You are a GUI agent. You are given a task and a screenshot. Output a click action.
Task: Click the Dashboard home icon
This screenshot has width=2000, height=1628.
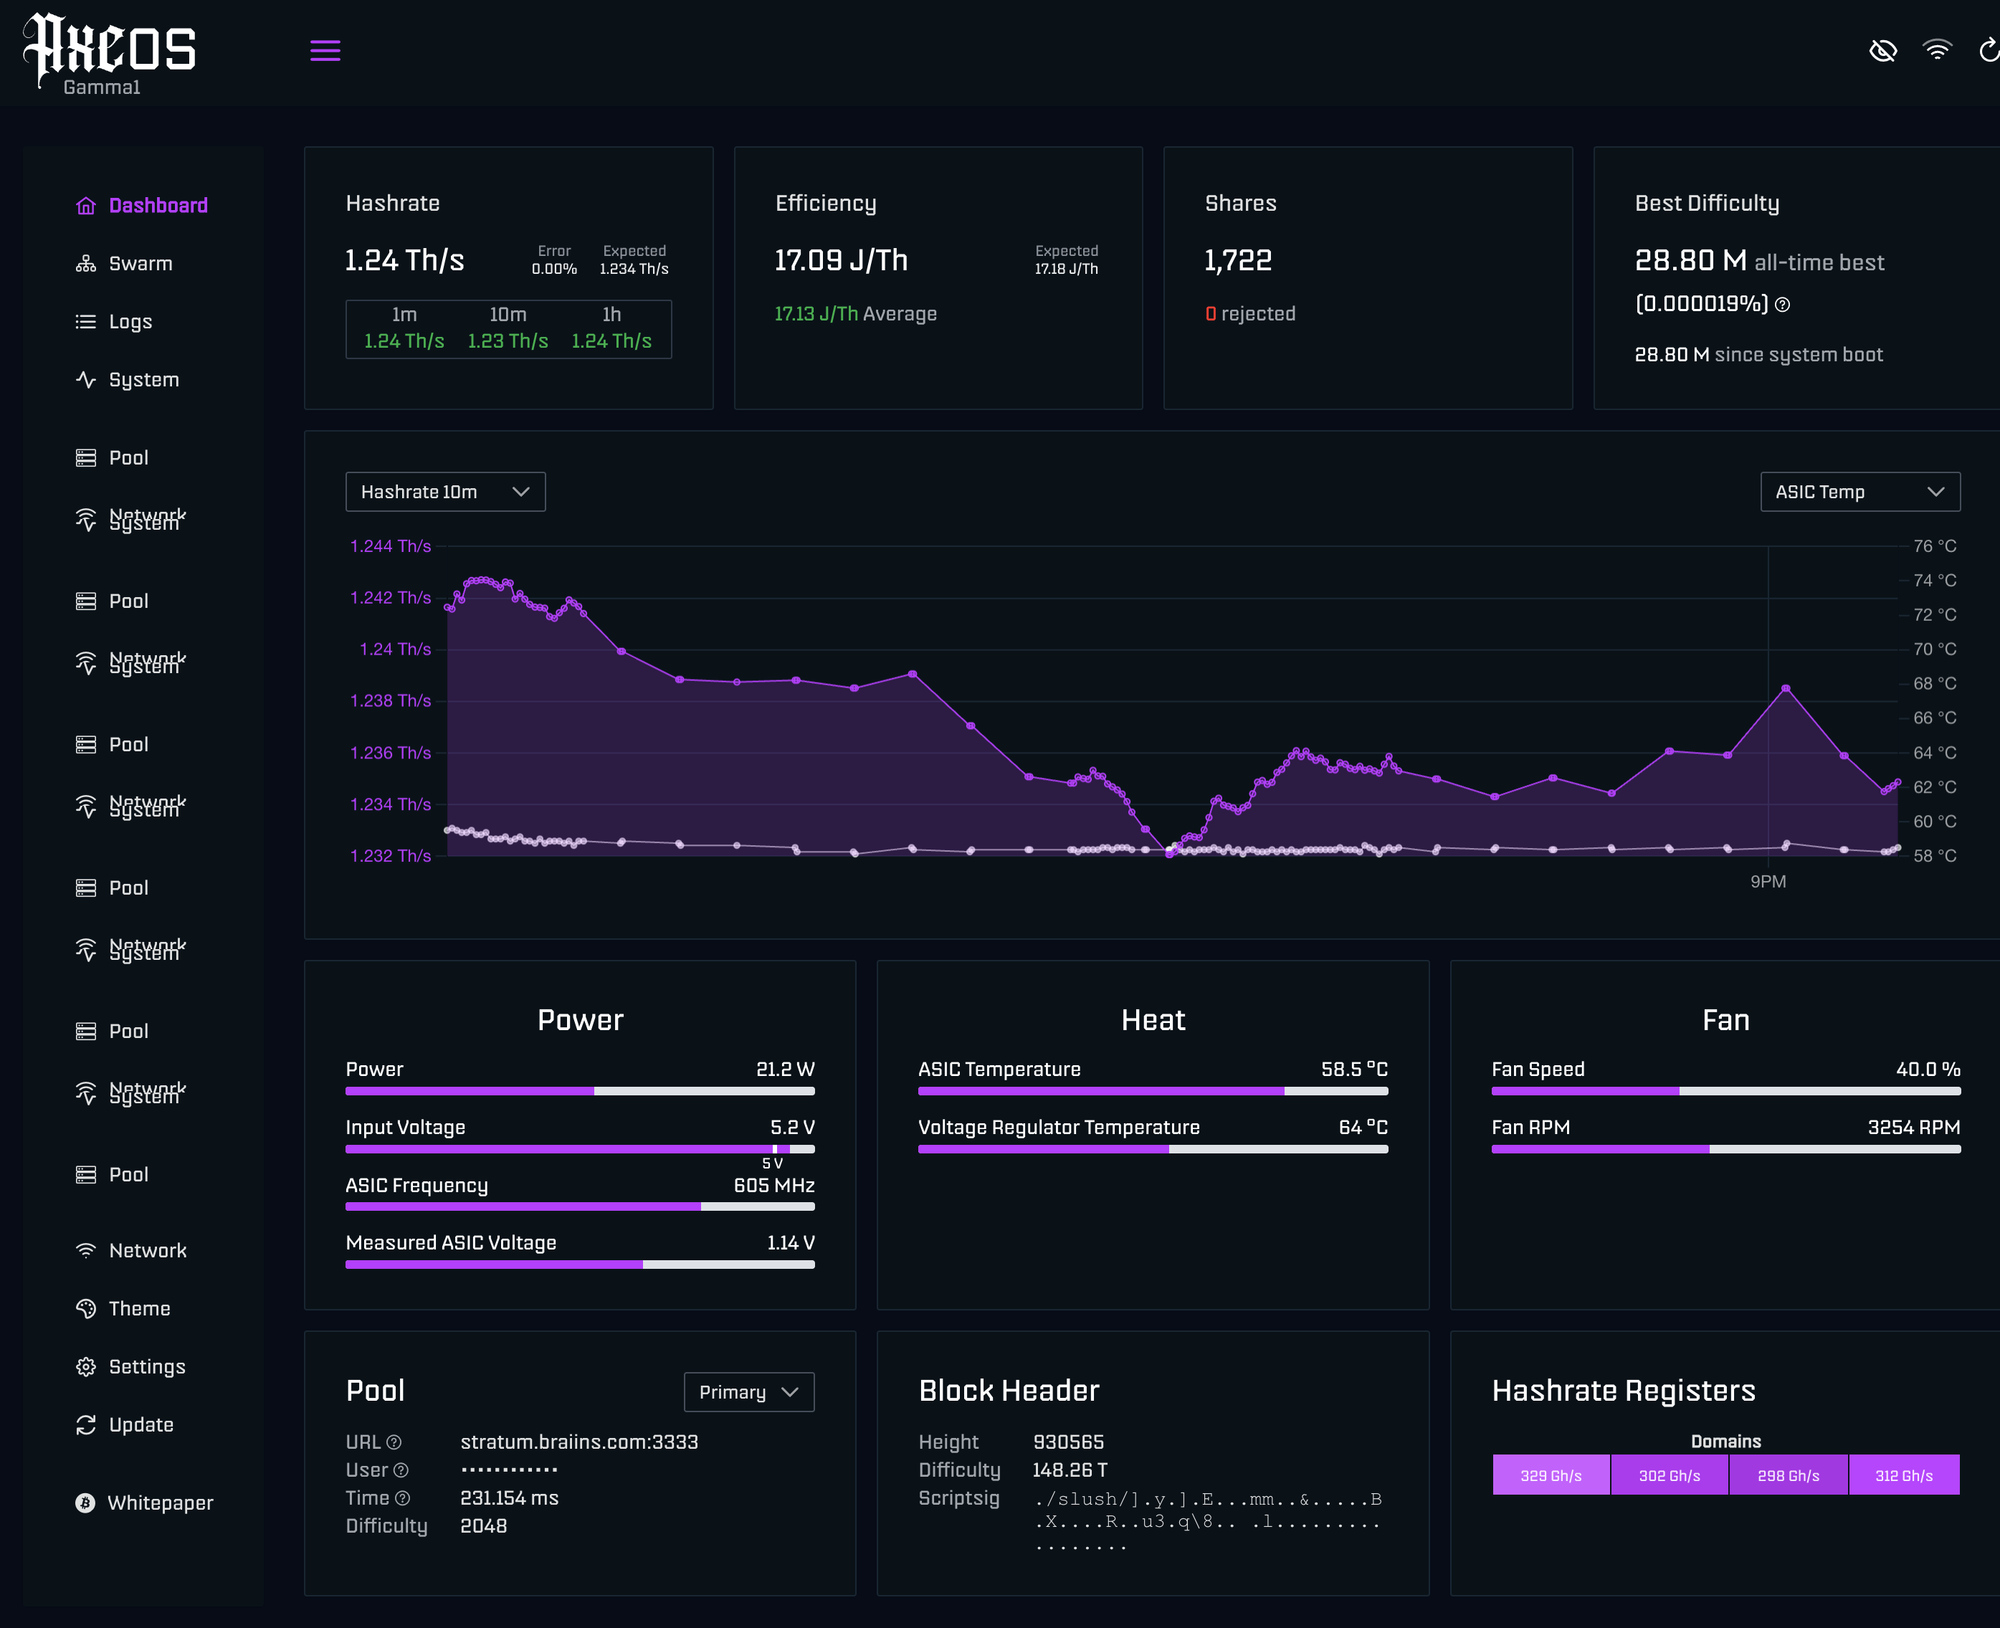coord(86,206)
